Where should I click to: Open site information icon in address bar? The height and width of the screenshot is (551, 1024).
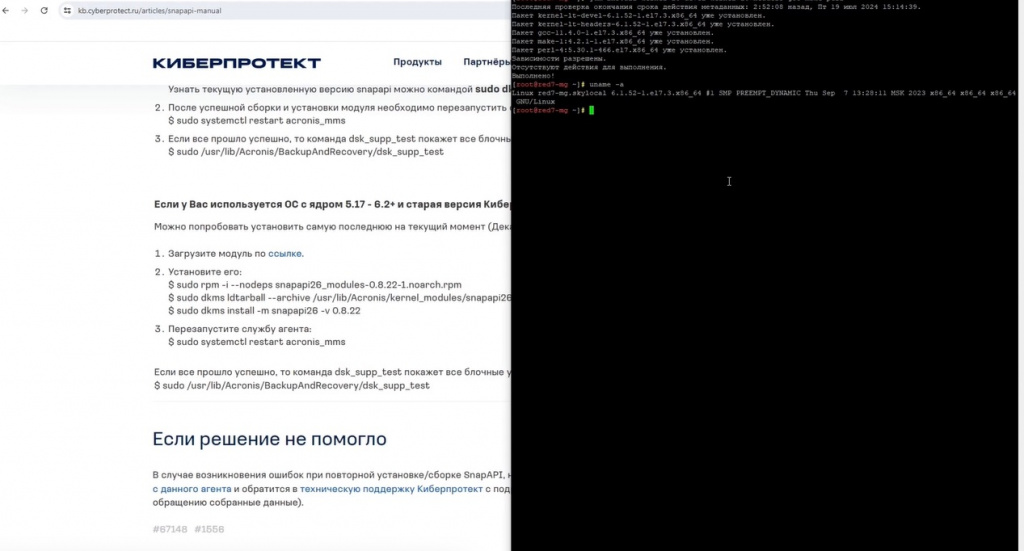pyautogui.click(x=67, y=10)
